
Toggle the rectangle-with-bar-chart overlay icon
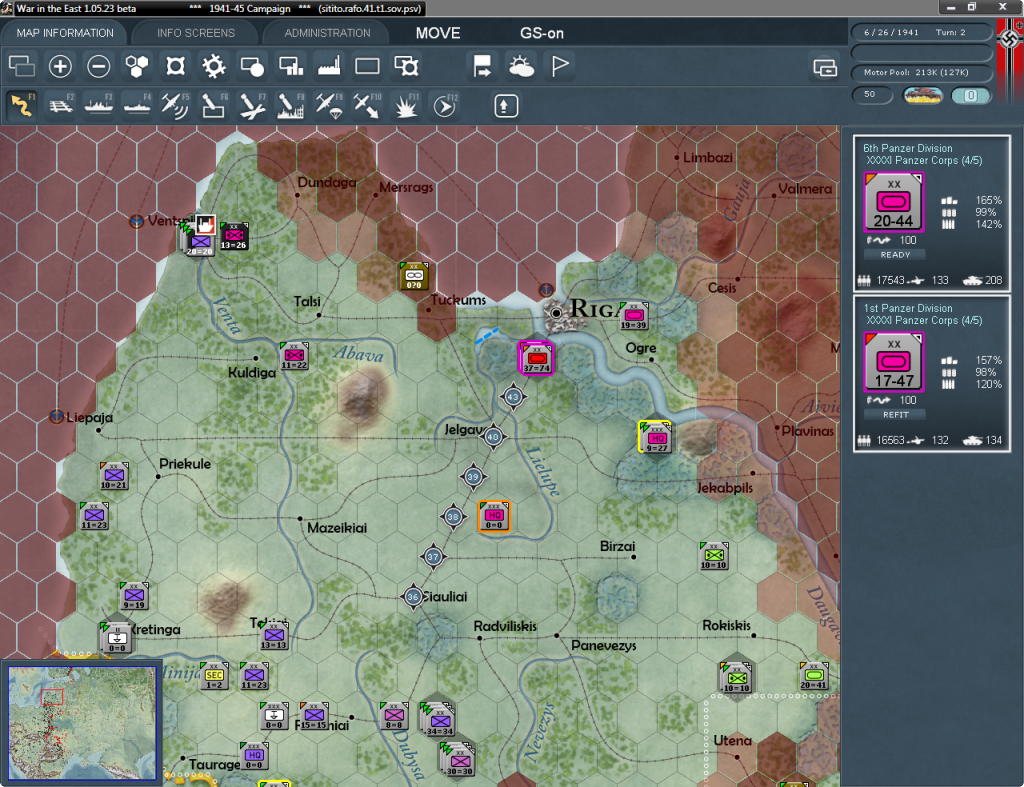(x=291, y=66)
